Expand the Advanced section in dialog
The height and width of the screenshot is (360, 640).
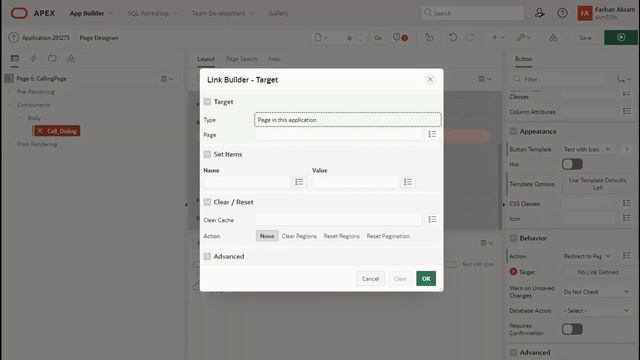pyautogui.click(x=207, y=256)
